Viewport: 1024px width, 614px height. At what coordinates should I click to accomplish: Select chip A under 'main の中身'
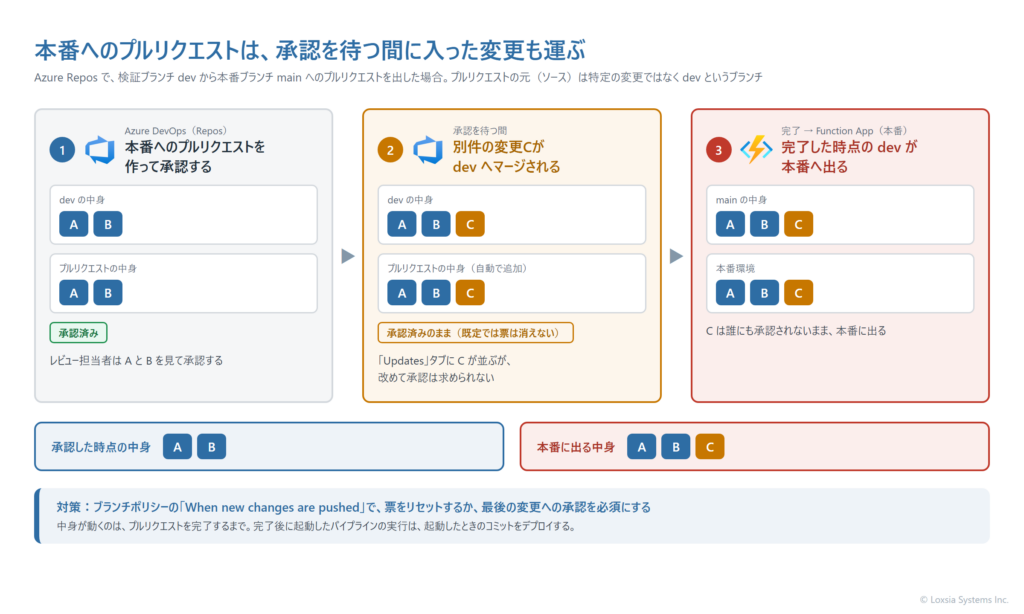click(730, 224)
